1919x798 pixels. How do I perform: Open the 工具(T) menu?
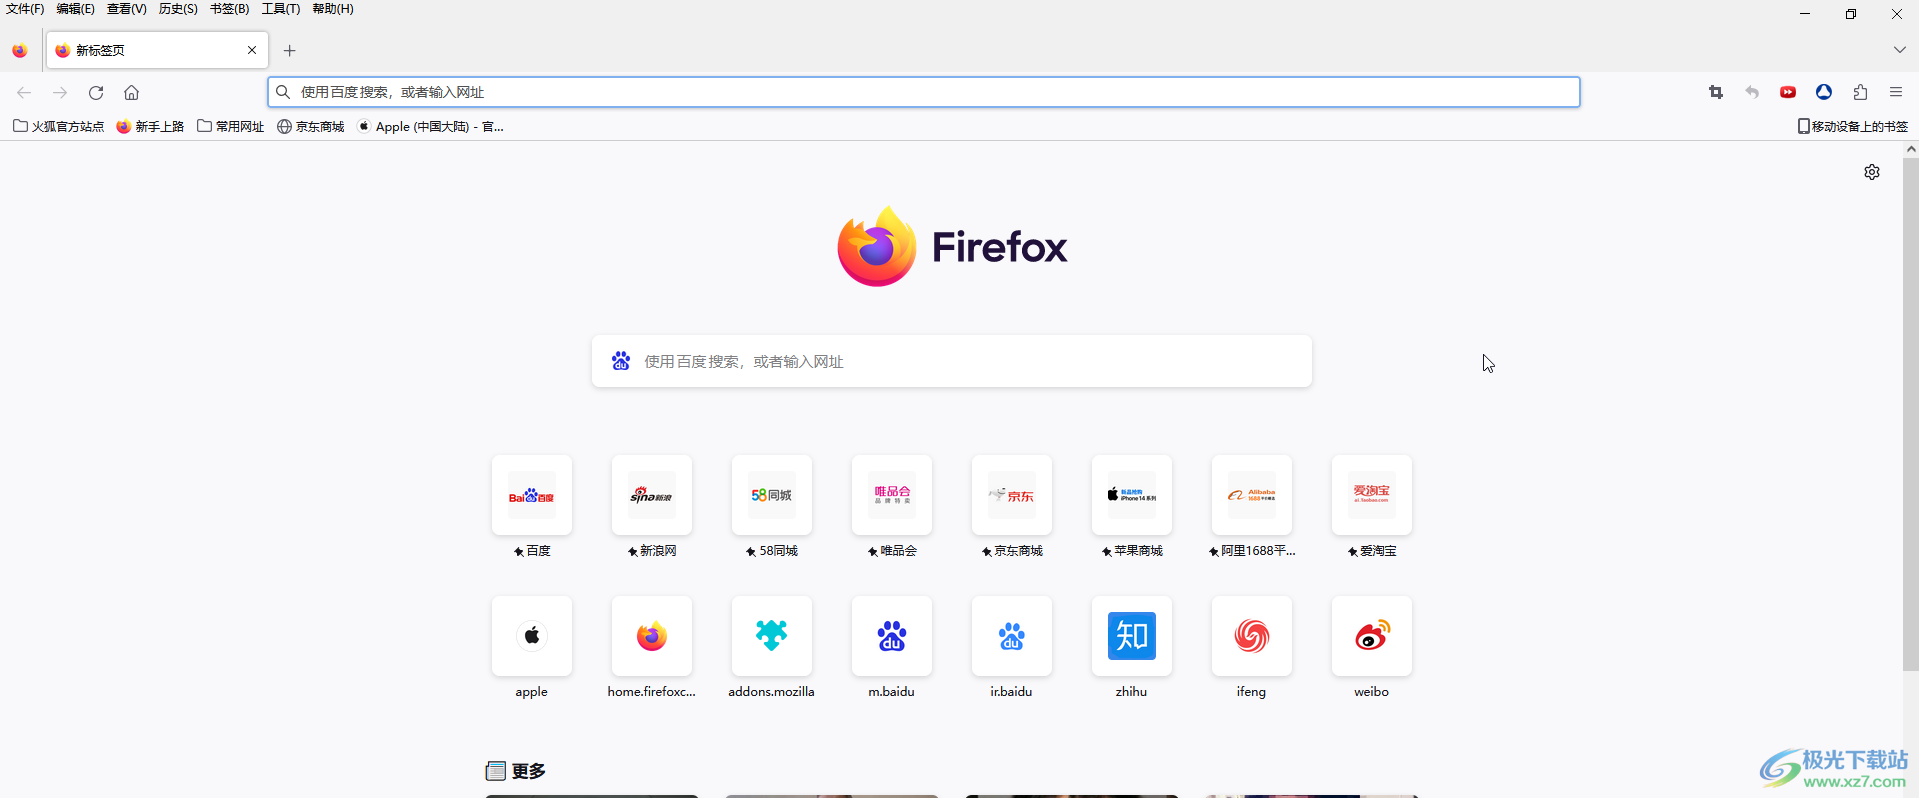(x=281, y=9)
